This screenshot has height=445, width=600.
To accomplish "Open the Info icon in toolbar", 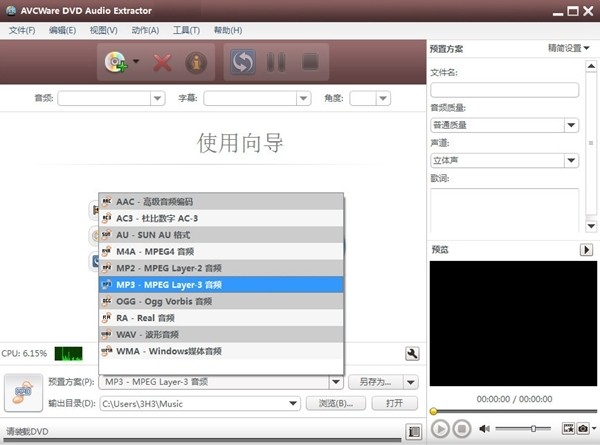I will coord(198,62).
